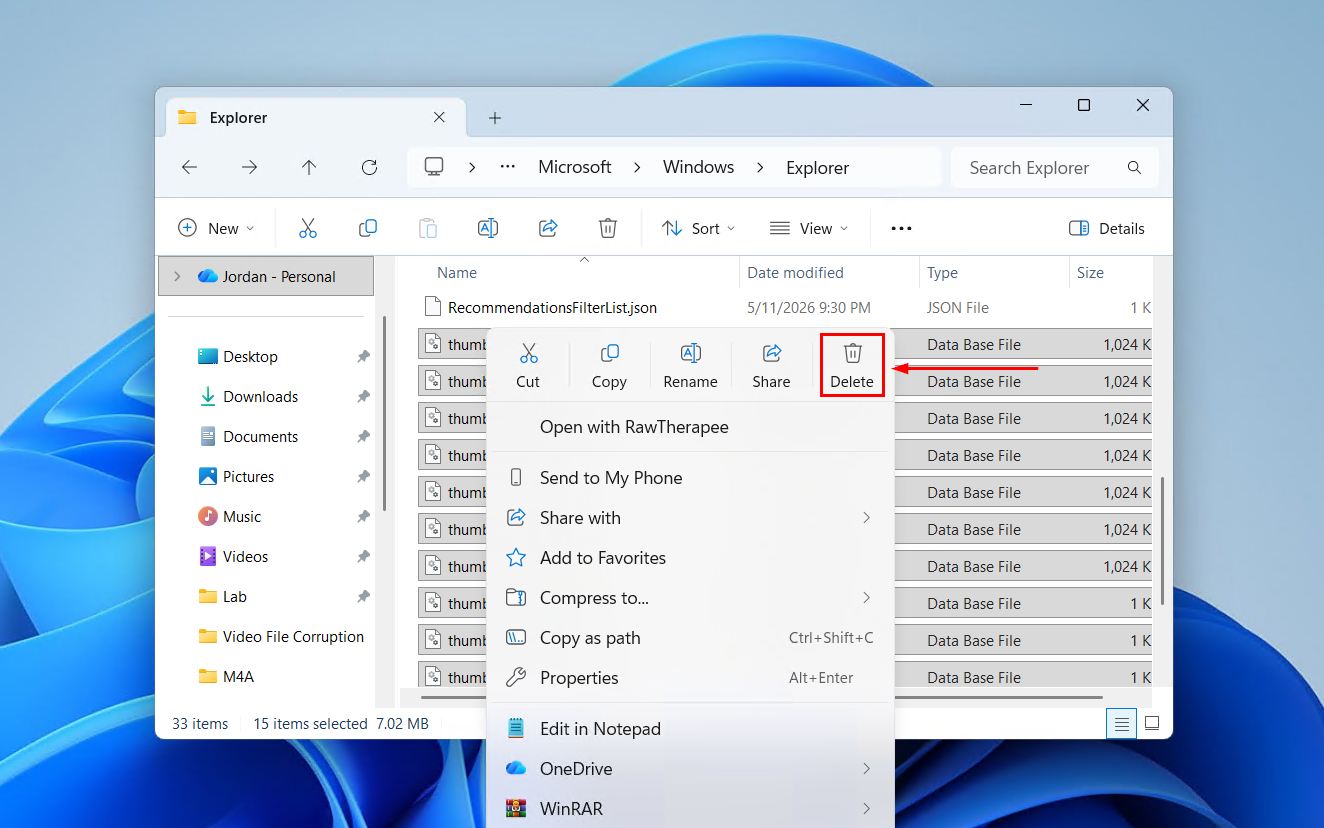Toggle the Details pane button

1107,228
